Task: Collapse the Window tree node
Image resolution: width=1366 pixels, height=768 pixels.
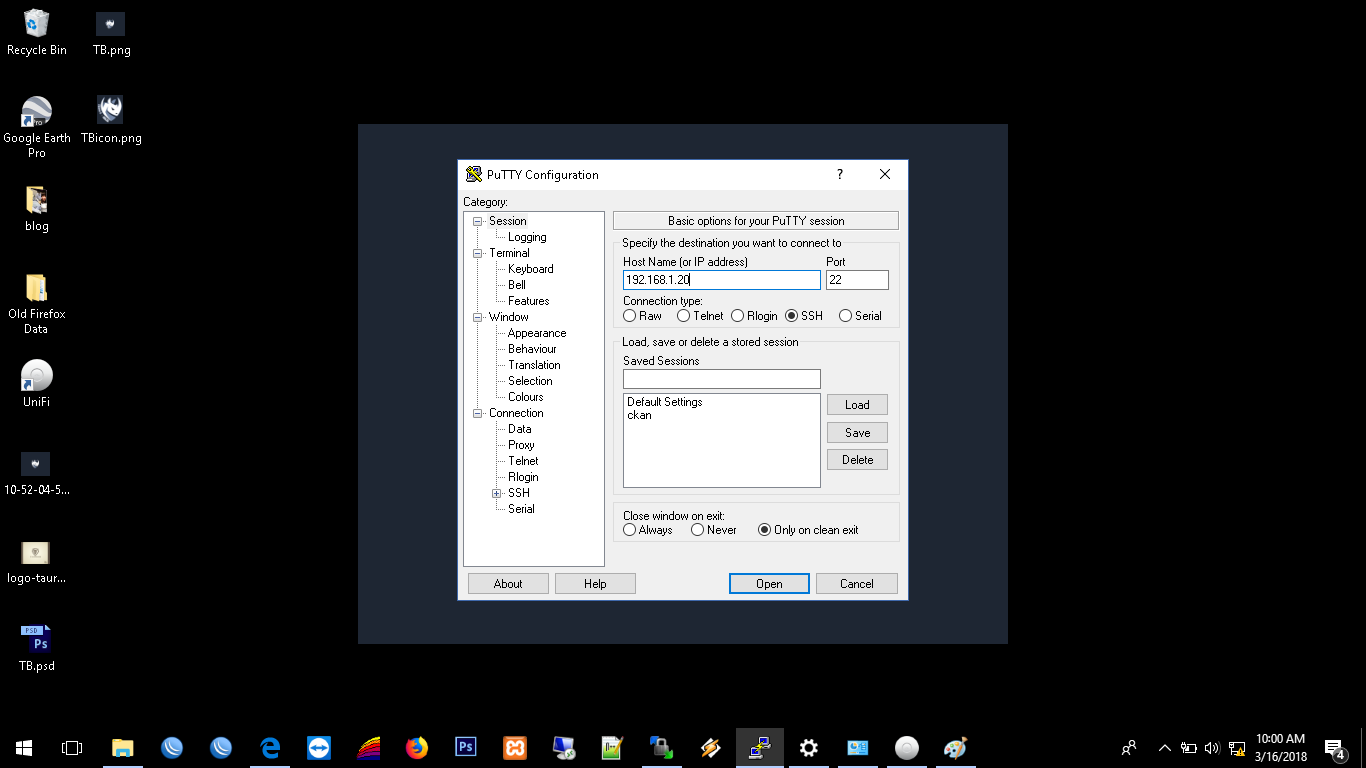Action: point(478,317)
